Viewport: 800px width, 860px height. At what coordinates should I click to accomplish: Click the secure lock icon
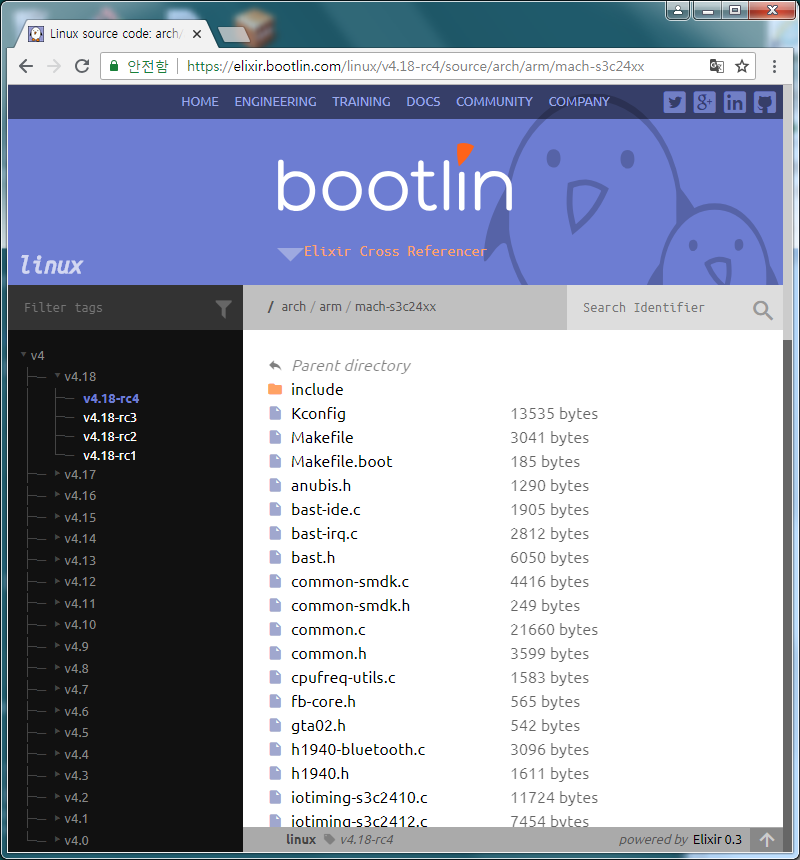(x=114, y=66)
